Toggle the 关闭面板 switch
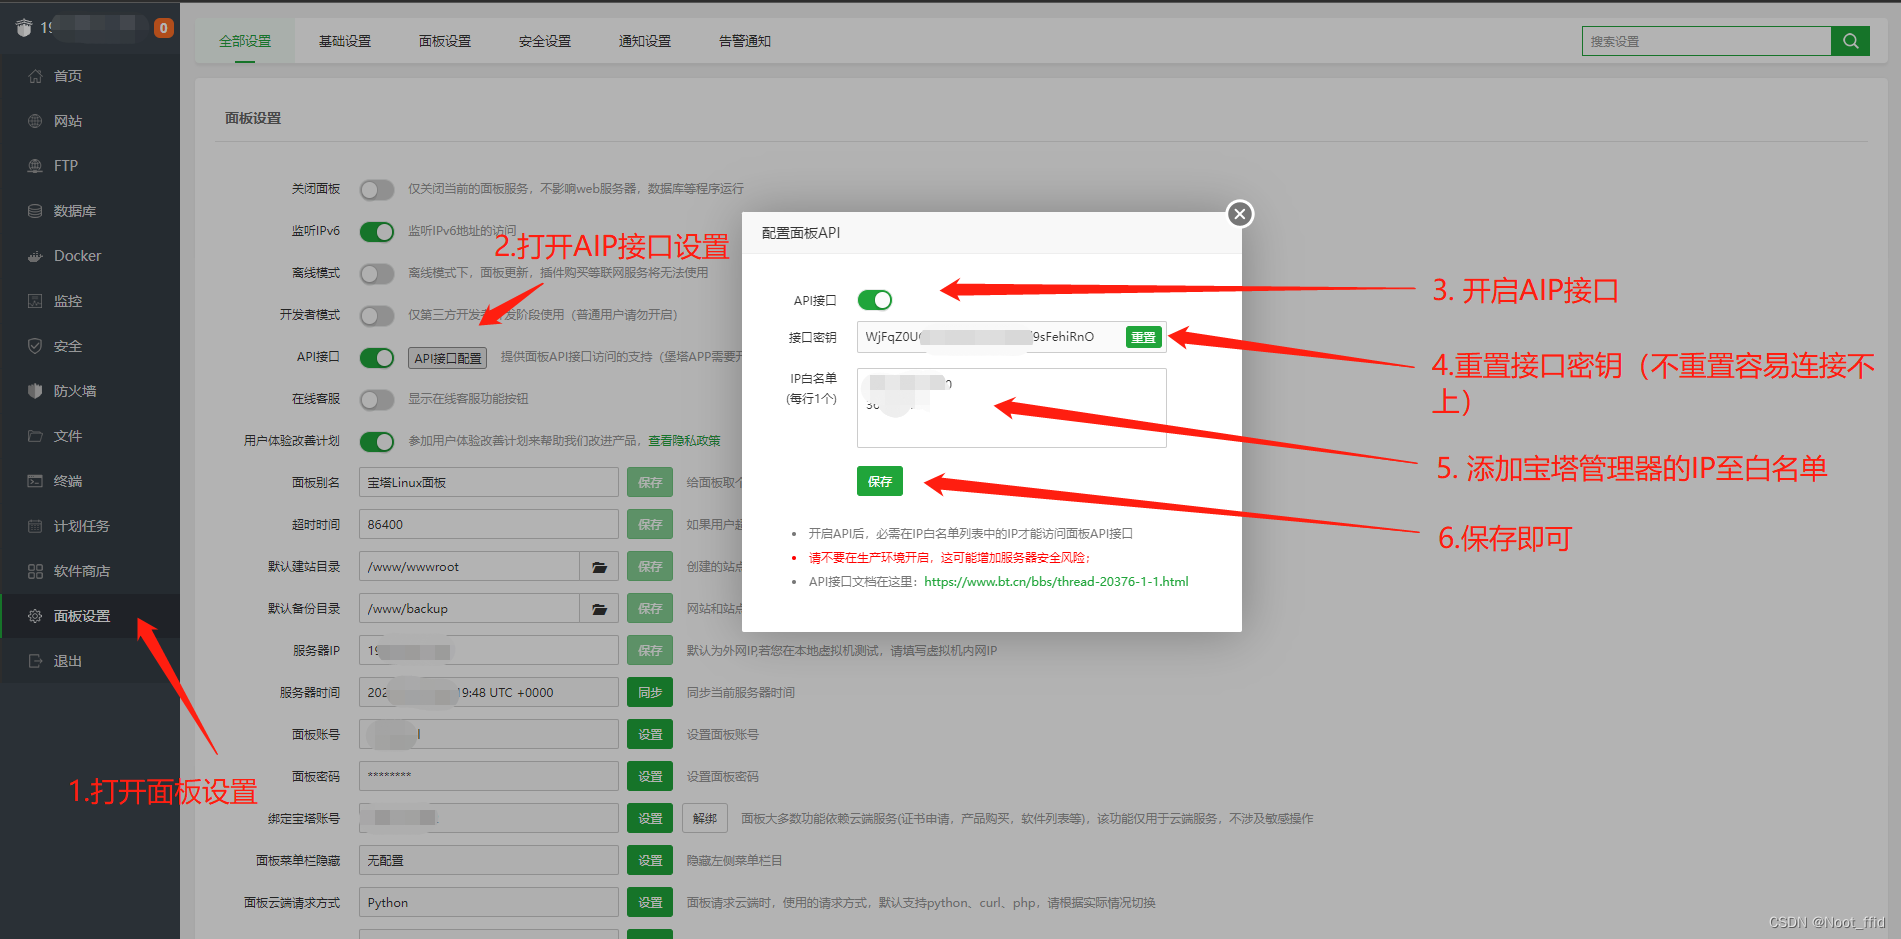This screenshot has height=939, width=1901. 377,190
